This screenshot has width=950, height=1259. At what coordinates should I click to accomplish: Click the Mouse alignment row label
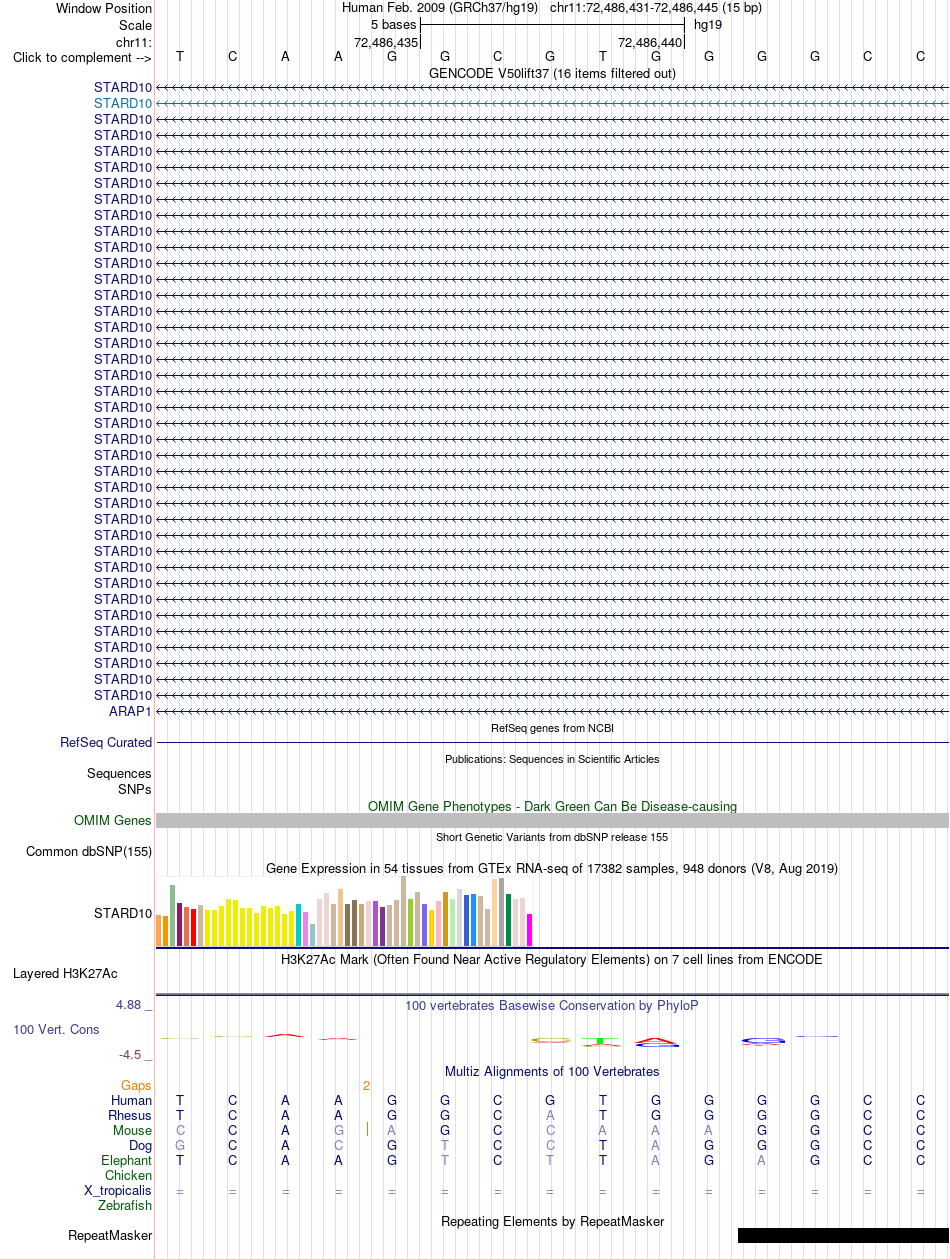pos(133,1130)
